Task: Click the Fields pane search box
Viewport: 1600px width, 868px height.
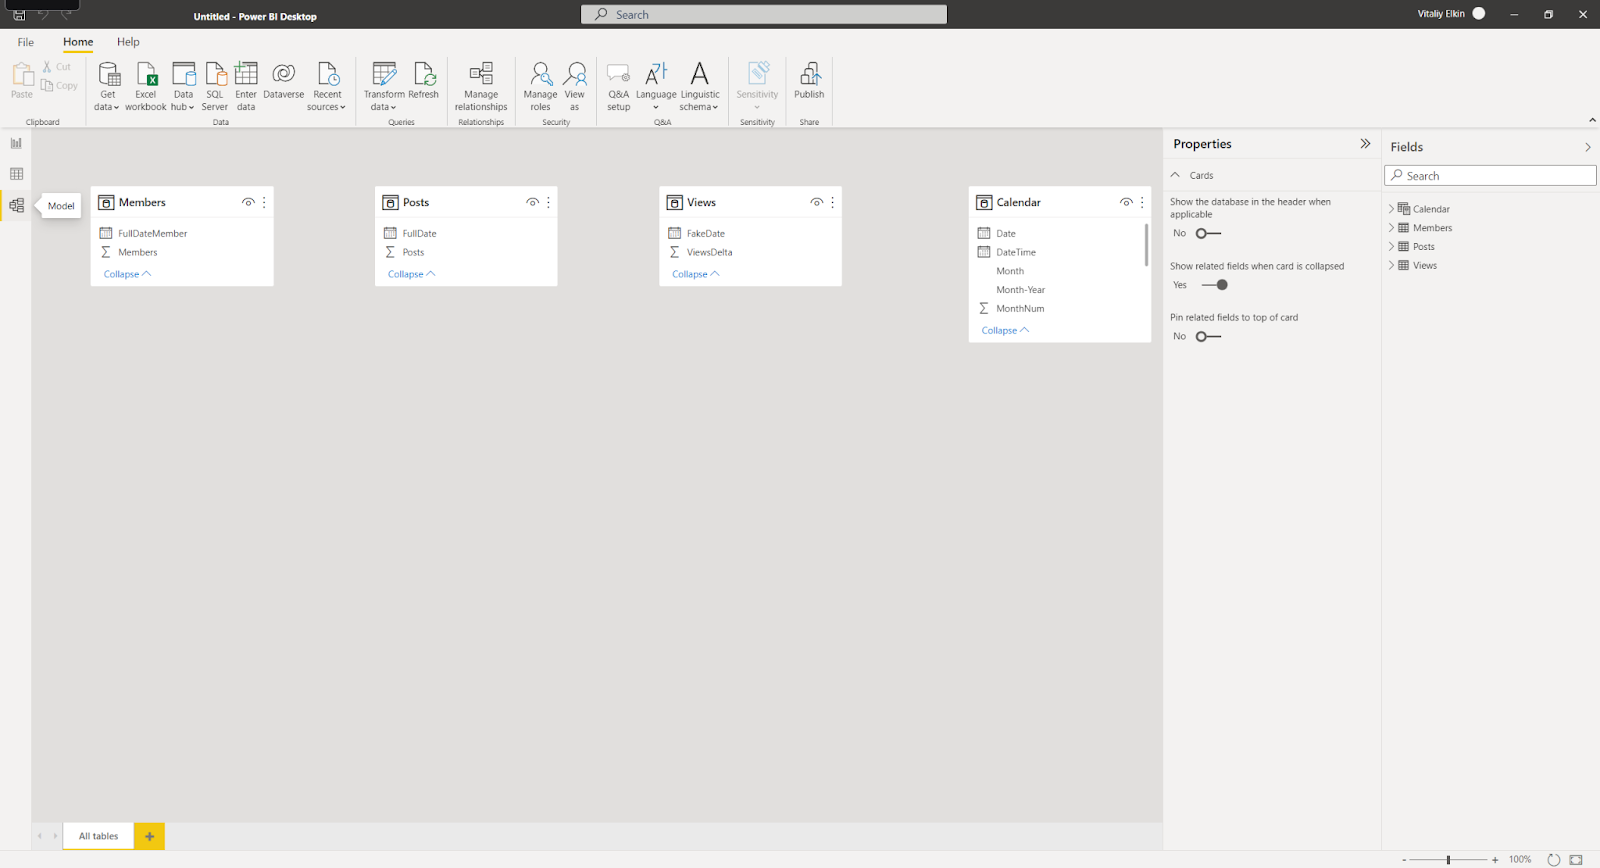Action: pos(1490,176)
